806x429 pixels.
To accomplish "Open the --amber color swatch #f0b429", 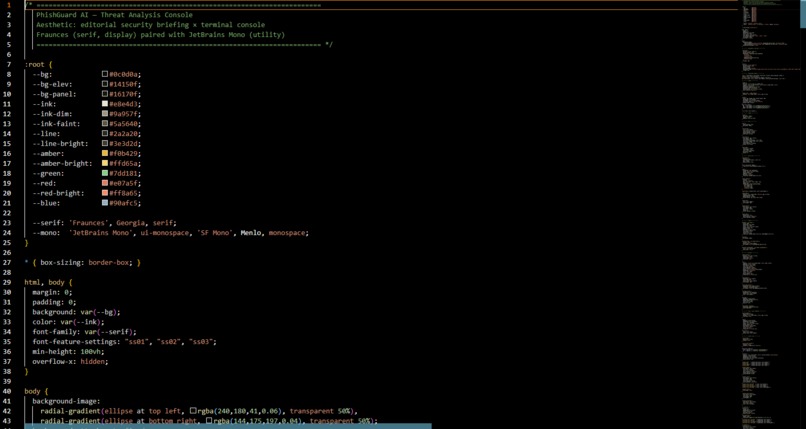I will coord(105,153).
